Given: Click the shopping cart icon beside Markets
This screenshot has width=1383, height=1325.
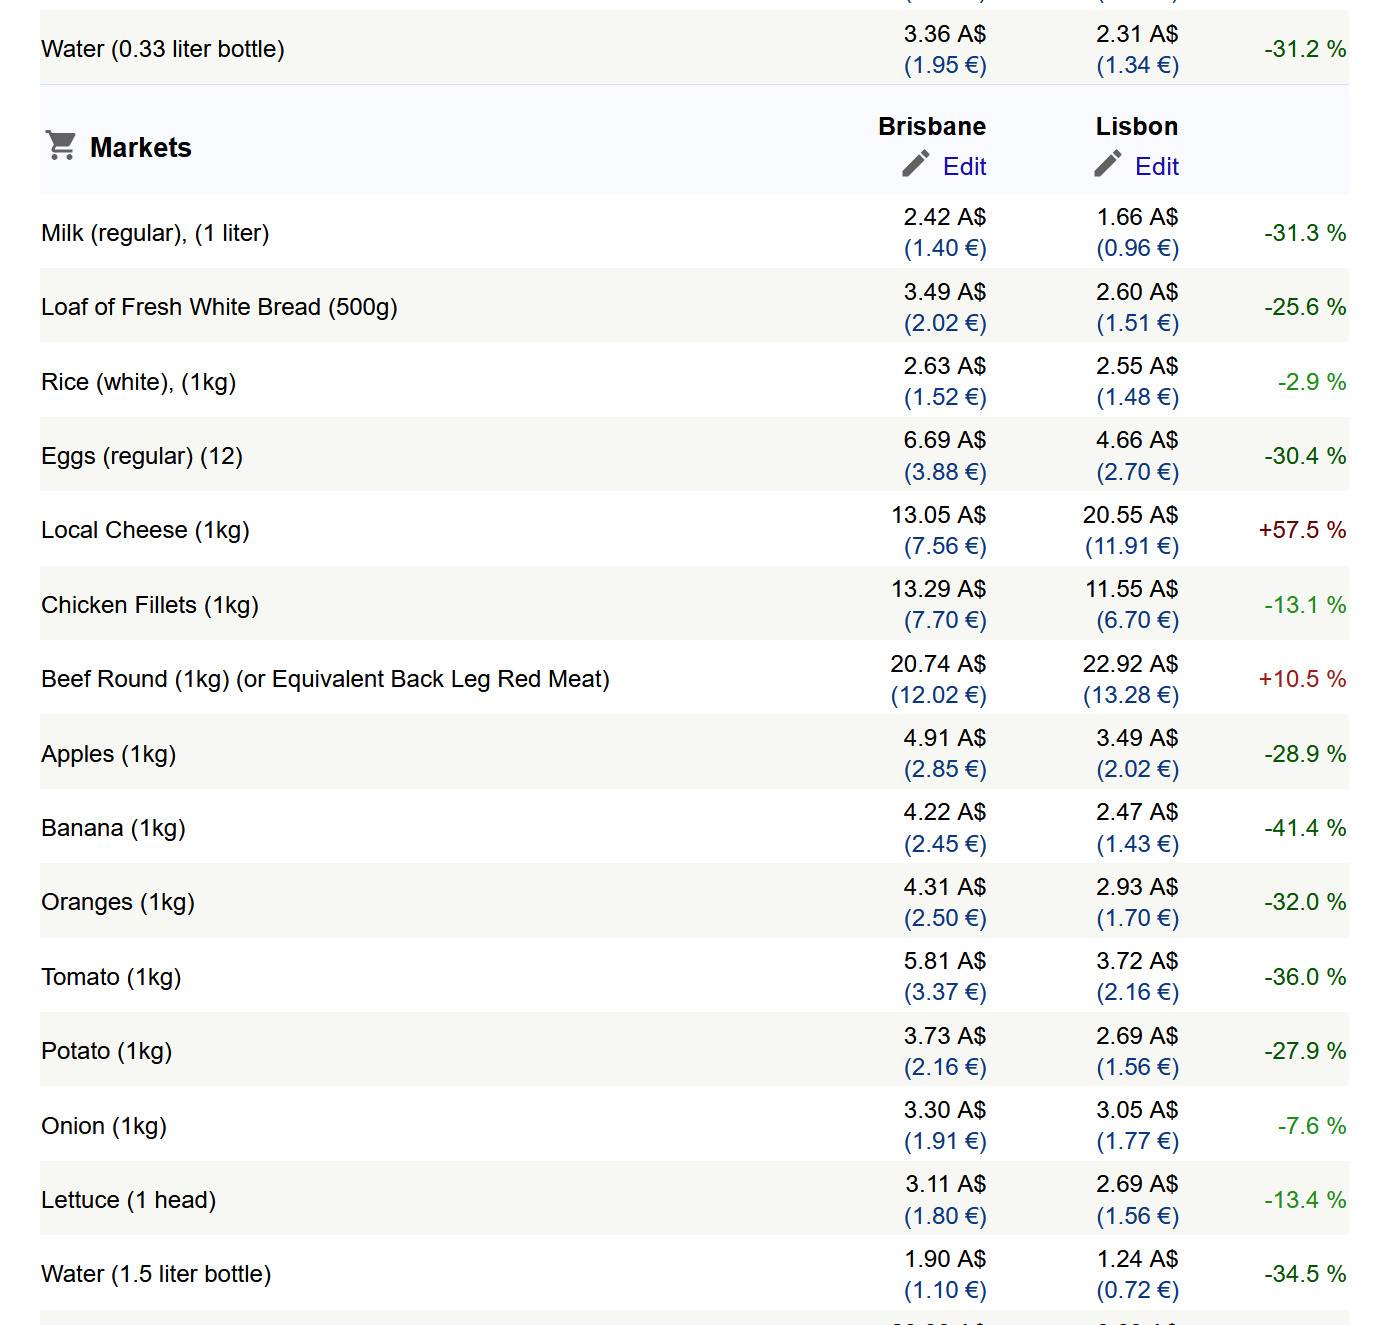Looking at the screenshot, I should coord(61,146).
